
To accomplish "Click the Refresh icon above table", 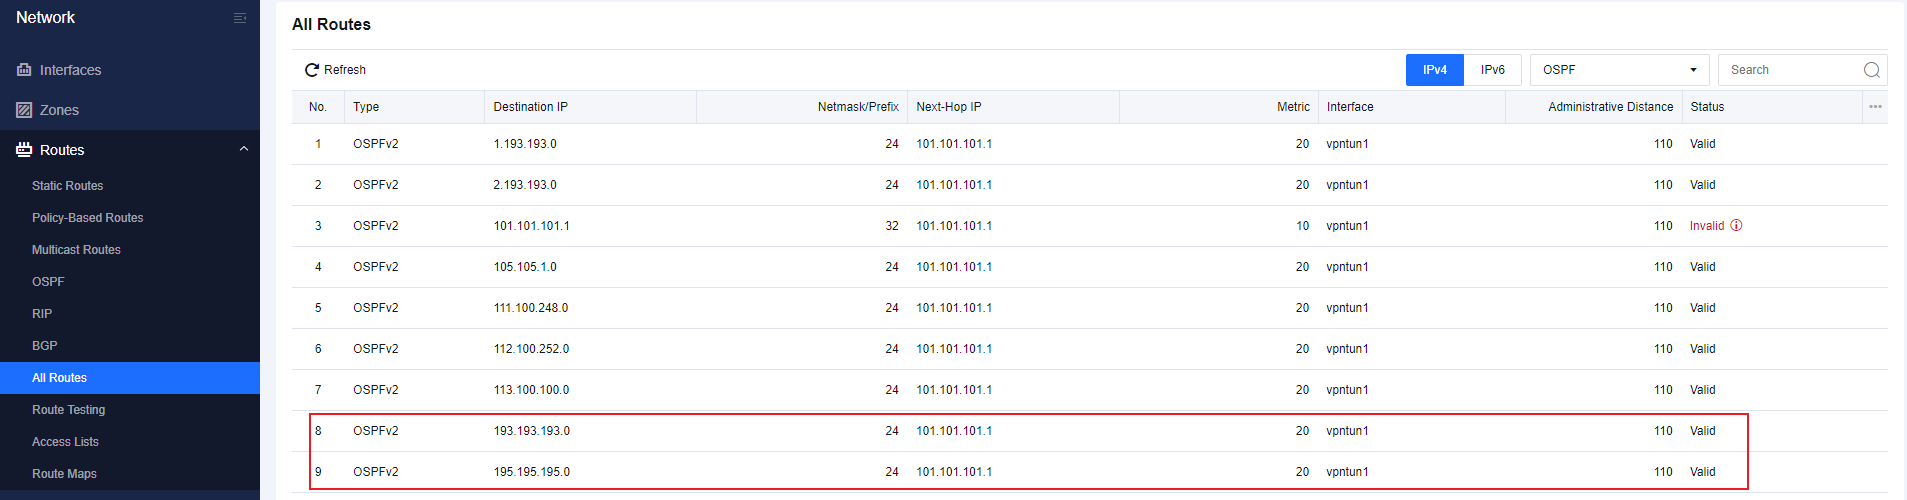I will pyautogui.click(x=312, y=70).
